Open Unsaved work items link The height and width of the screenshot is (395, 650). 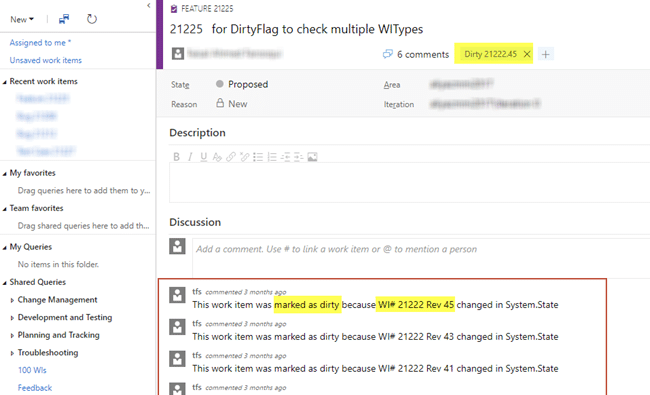(x=46, y=61)
